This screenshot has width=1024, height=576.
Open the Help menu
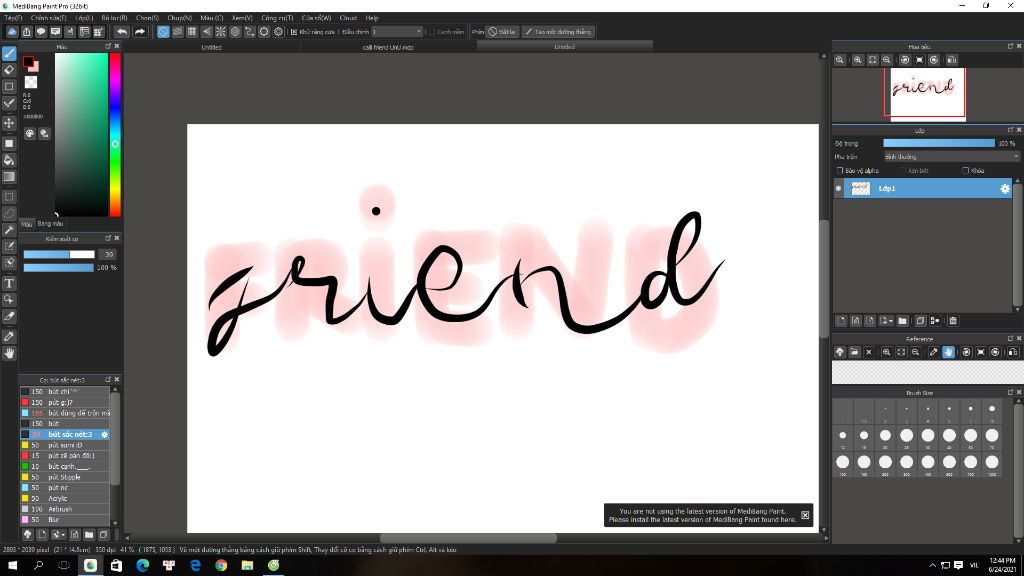pyautogui.click(x=372, y=18)
